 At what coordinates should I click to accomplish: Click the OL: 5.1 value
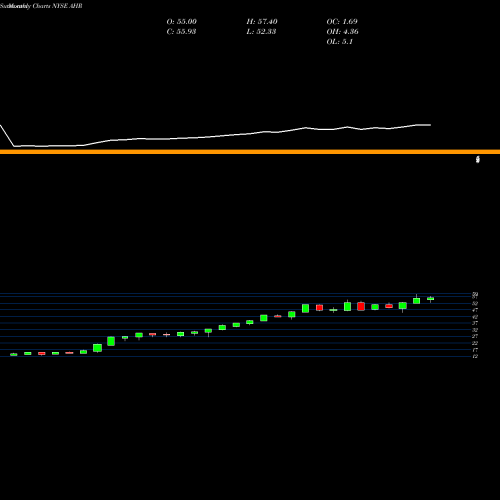click(x=340, y=42)
